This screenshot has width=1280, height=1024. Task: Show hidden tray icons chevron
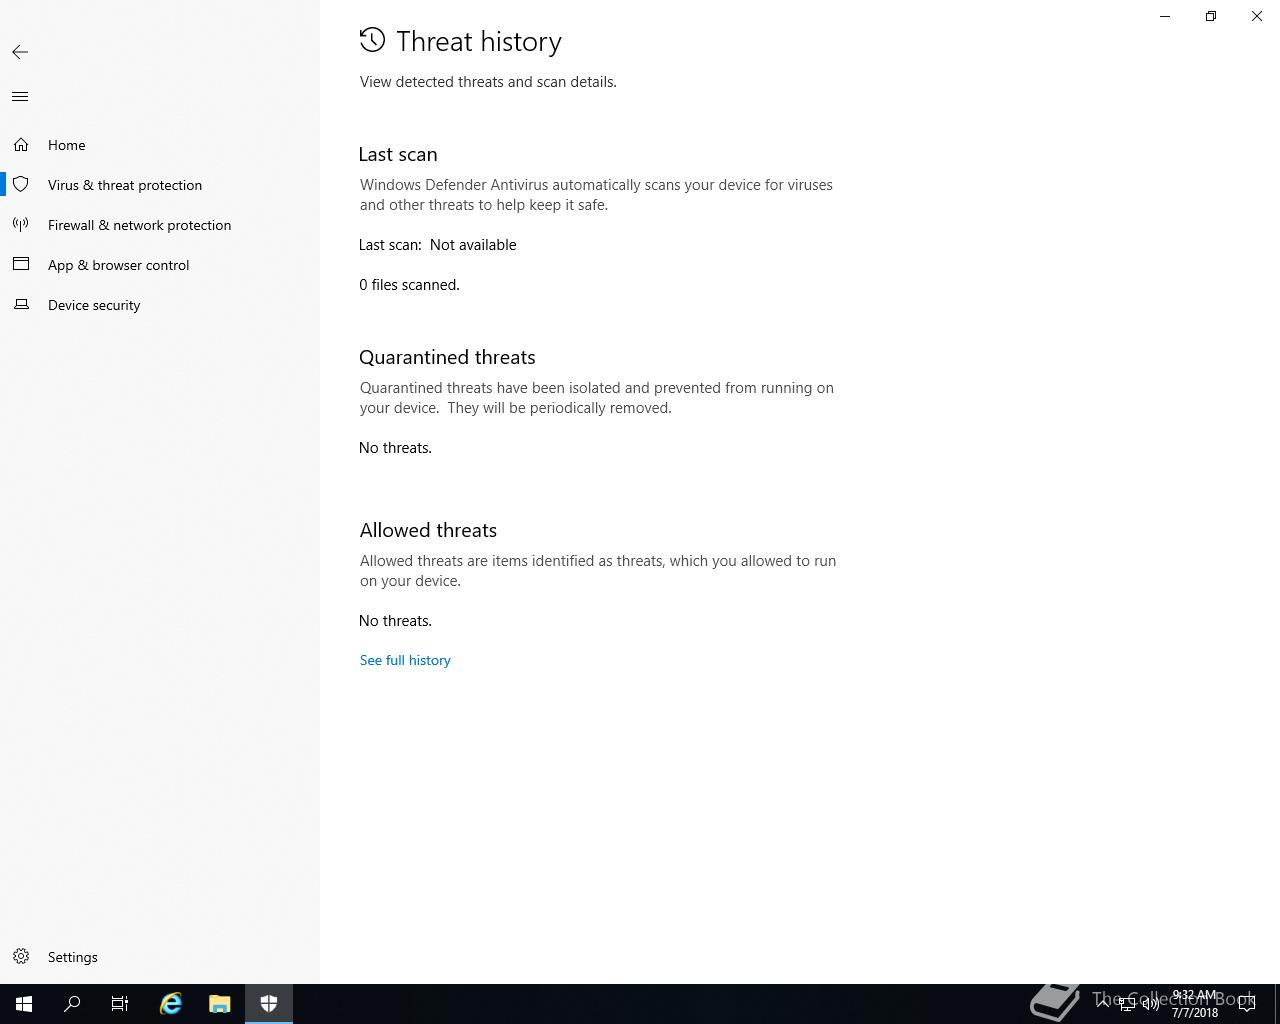click(1103, 1004)
